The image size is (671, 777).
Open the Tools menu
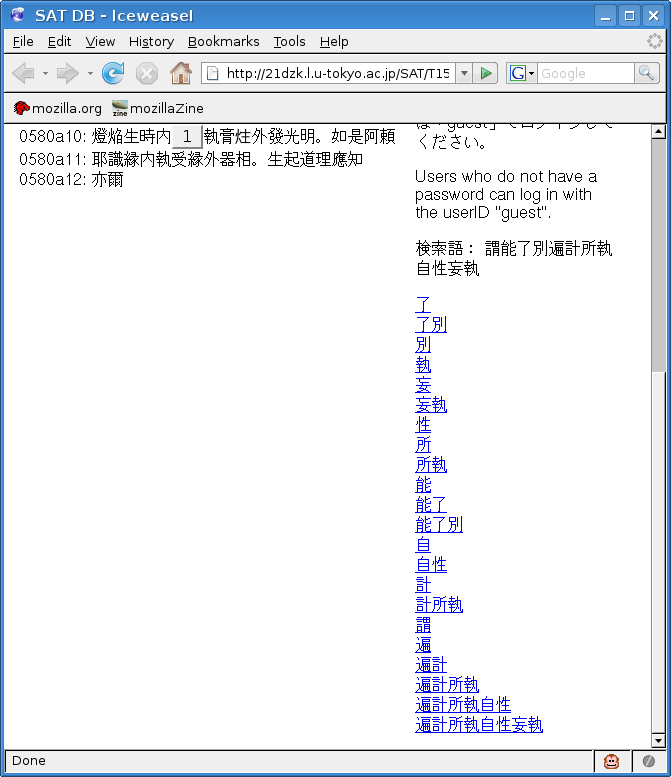tap(289, 42)
